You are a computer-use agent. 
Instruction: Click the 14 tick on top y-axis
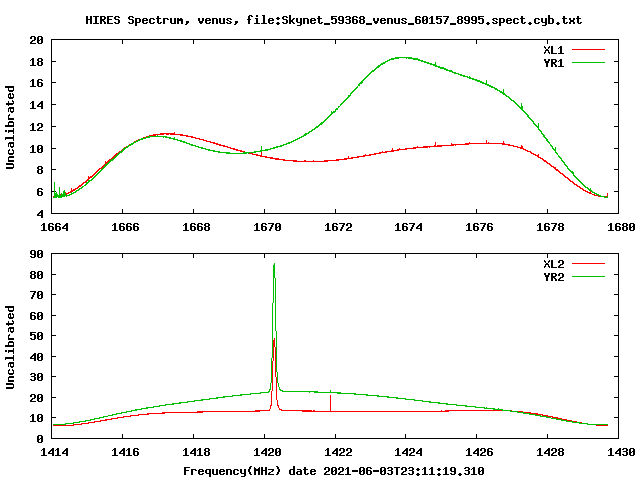(36, 105)
